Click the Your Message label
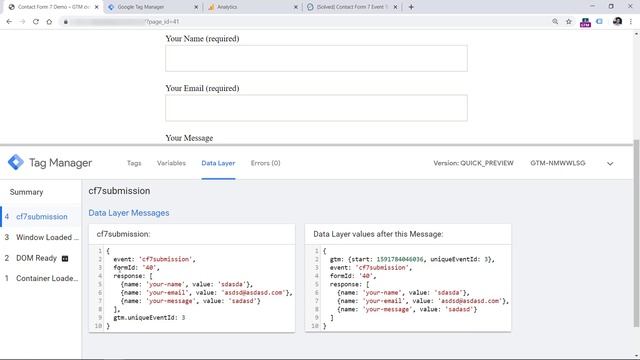Viewport: 640px width, 360px height. click(x=189, y=138)
